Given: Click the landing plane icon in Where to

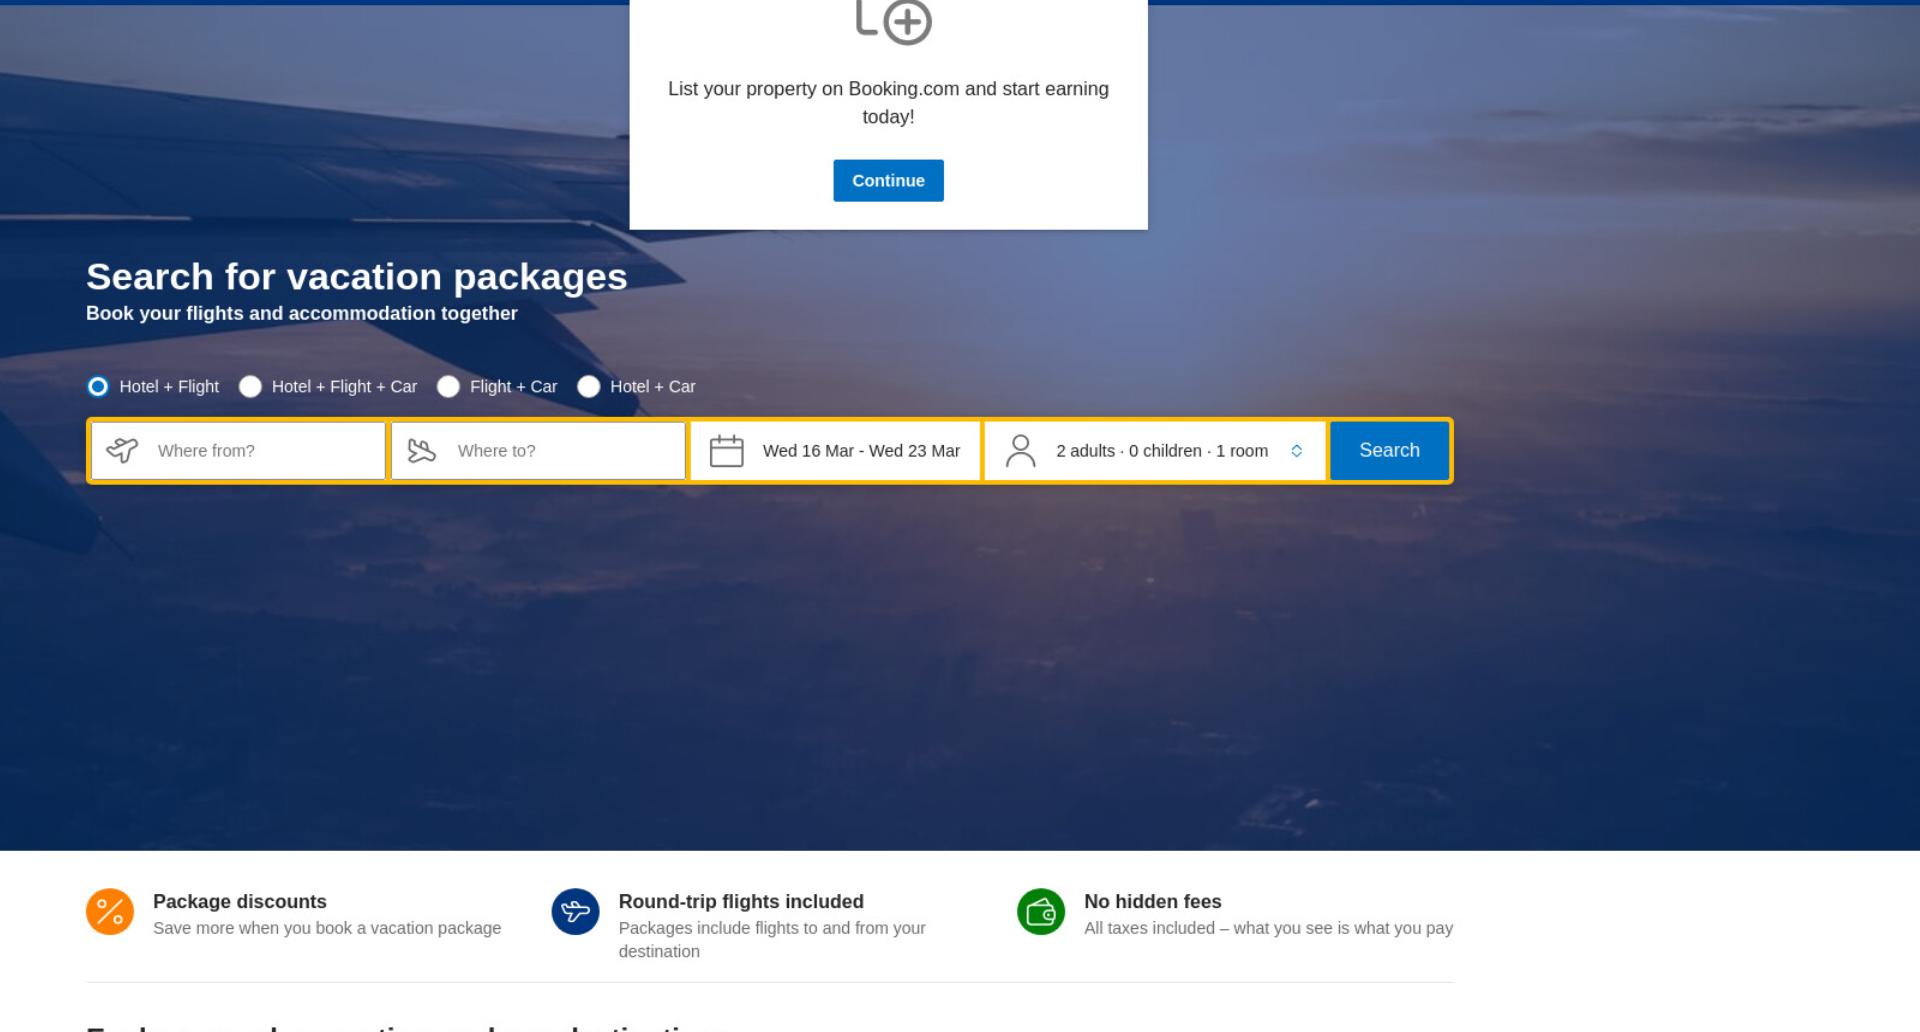Looking at the screenshot, I should pyautogui.click(x=422, y=450).
